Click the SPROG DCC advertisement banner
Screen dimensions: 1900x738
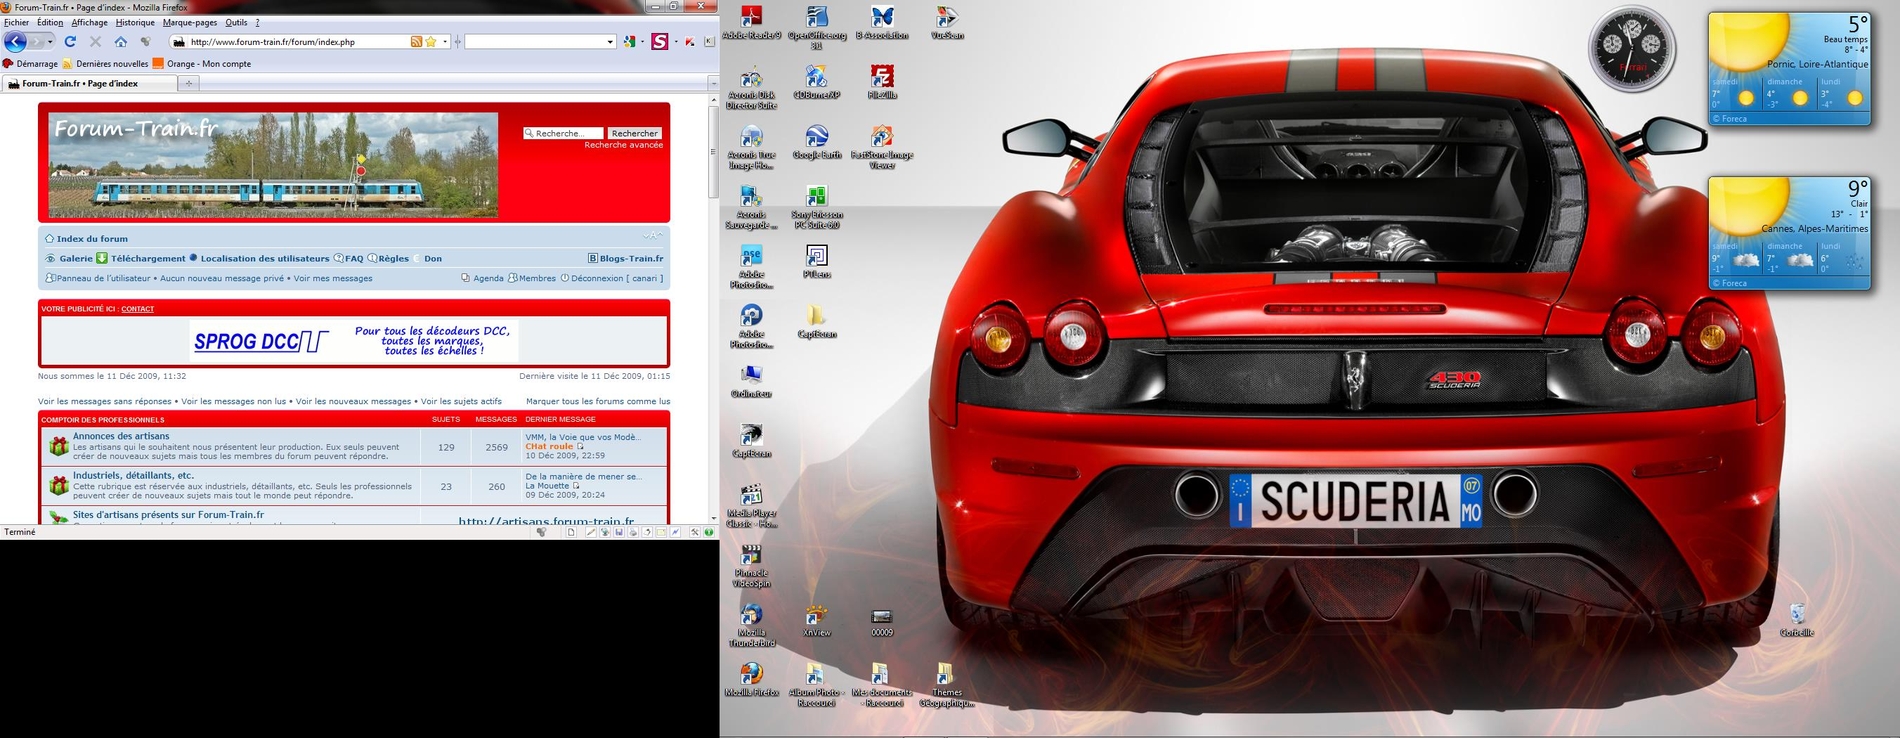coord(355,341)
